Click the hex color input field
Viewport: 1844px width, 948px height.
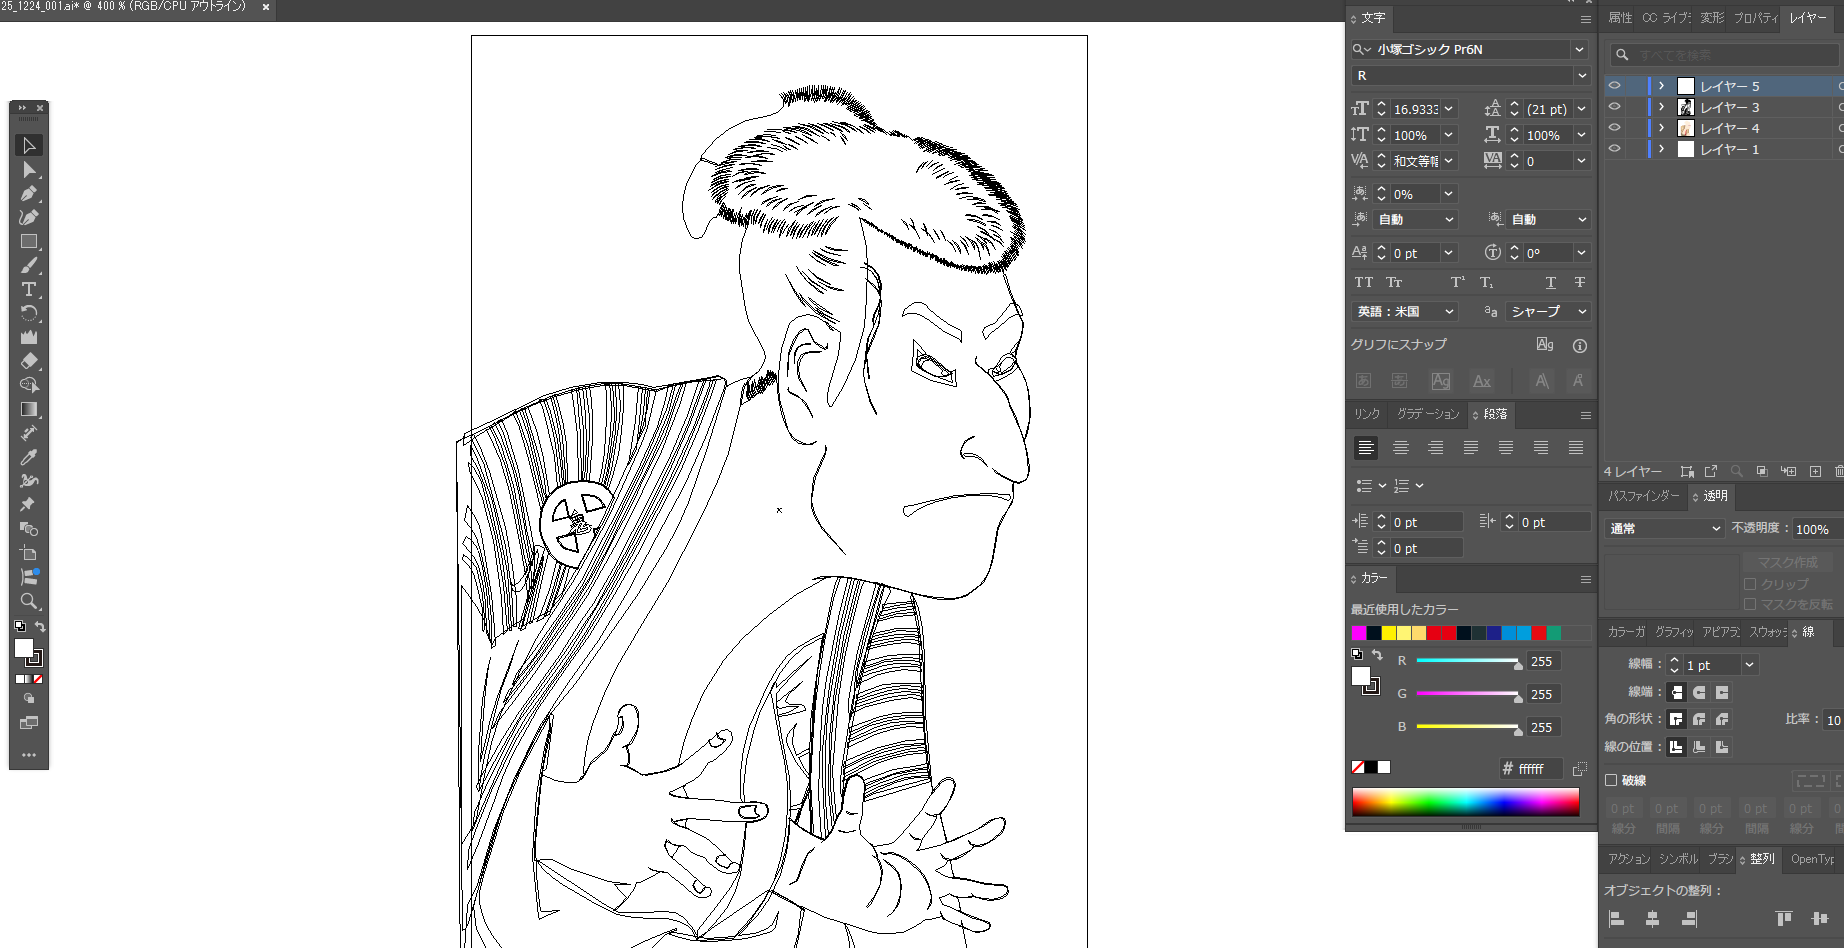tap(1537, 769)
